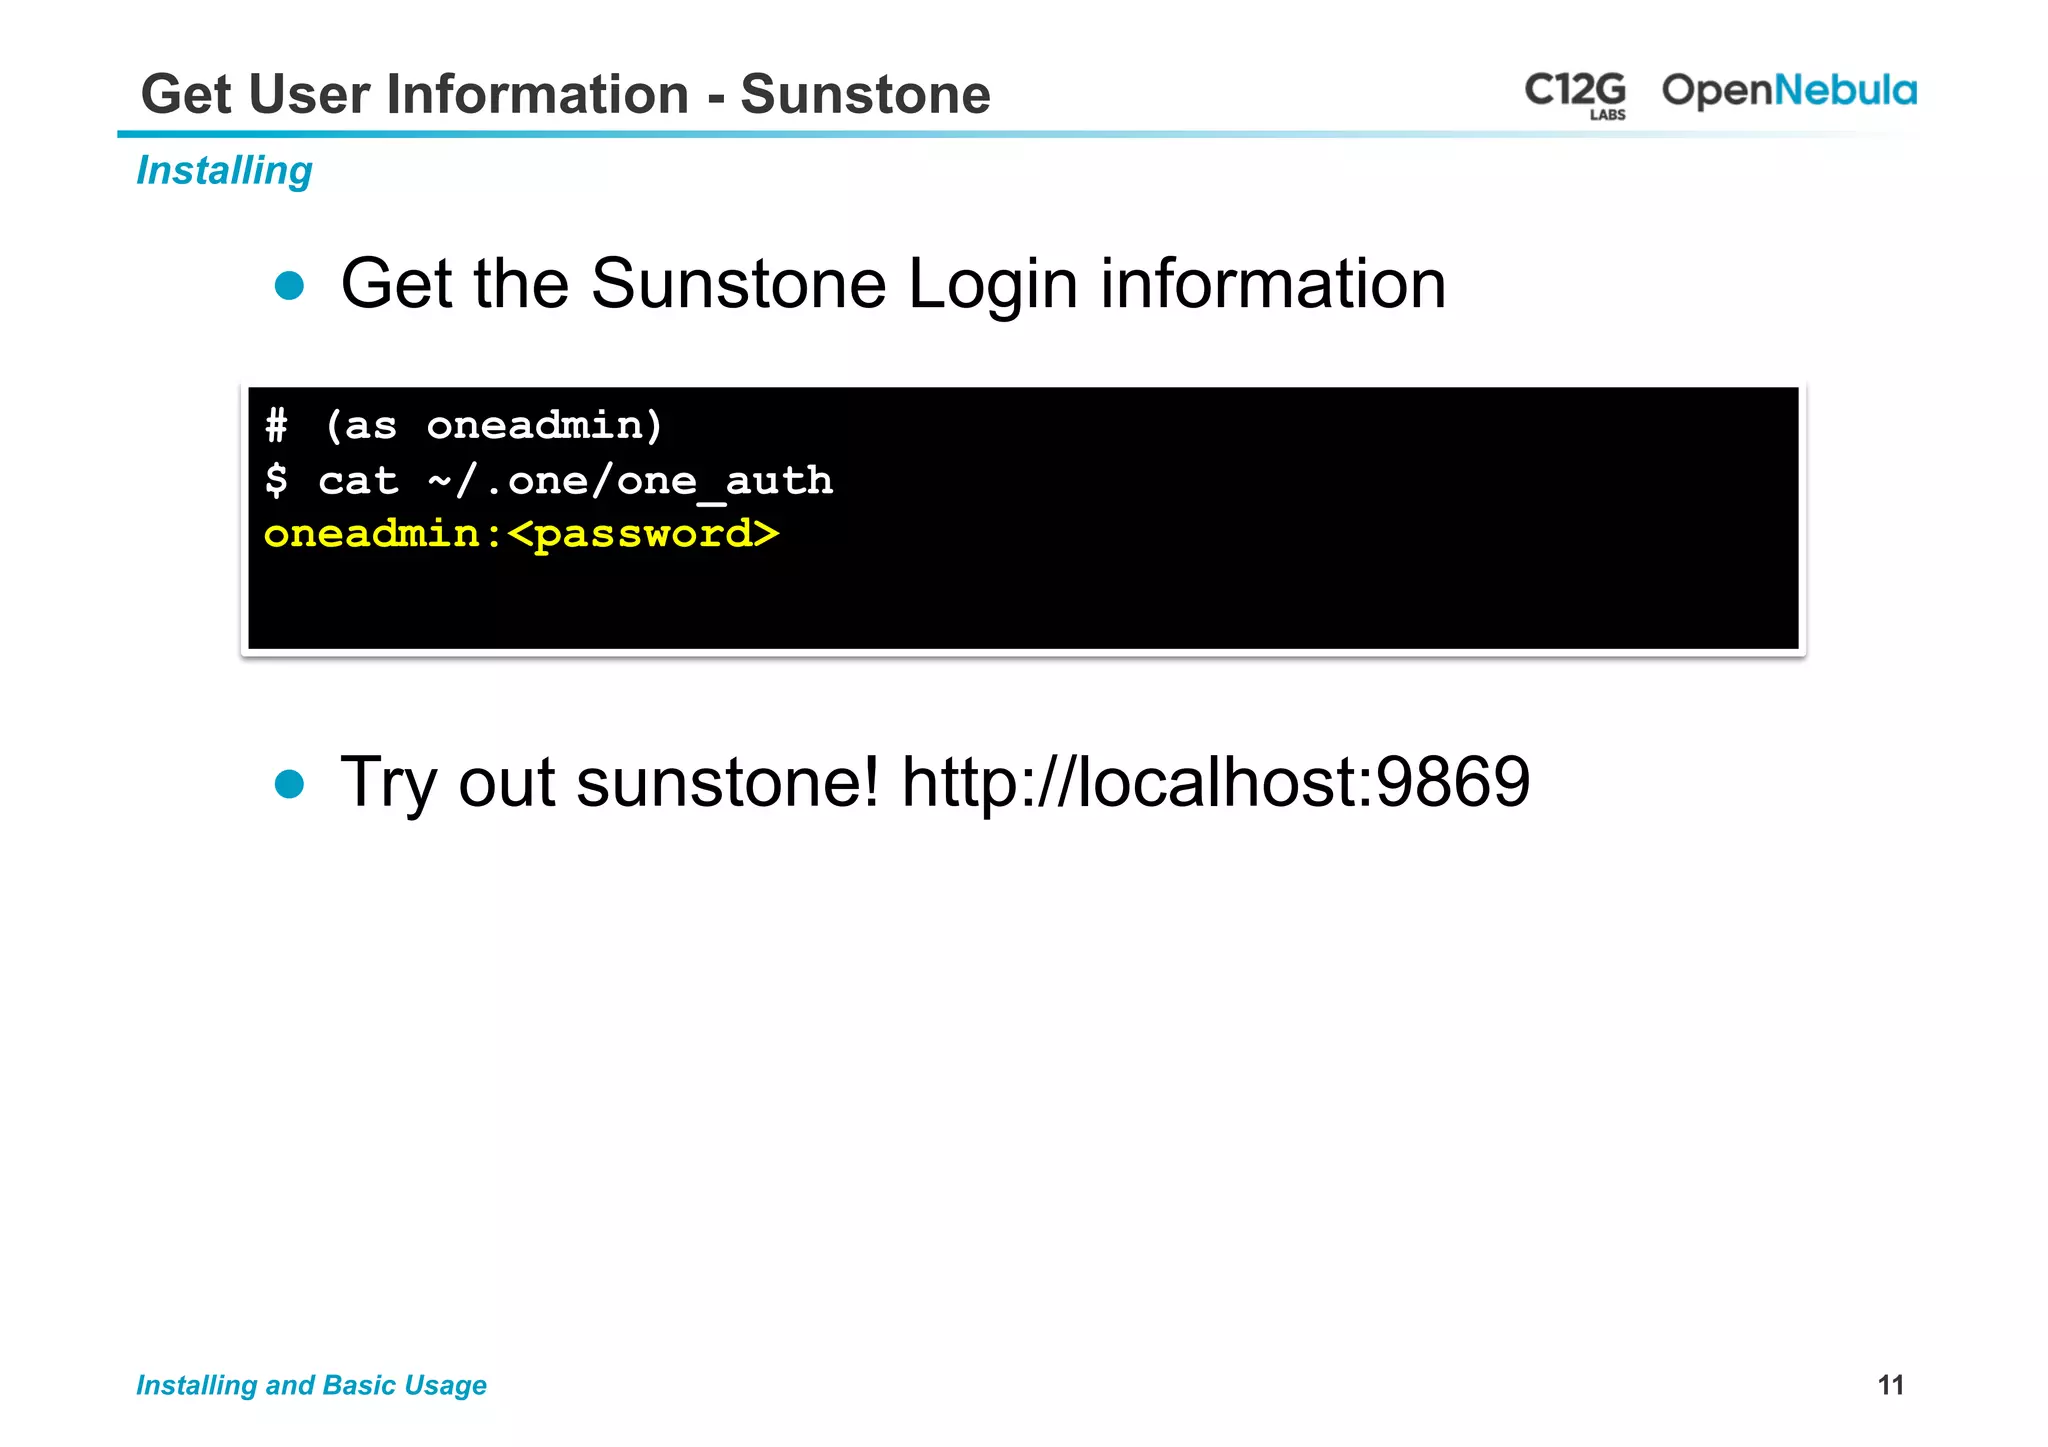Click the OpenNebula logo
This screenshot has height=1447, width=2048.
pyautogui.click(x=1789, y=91)
